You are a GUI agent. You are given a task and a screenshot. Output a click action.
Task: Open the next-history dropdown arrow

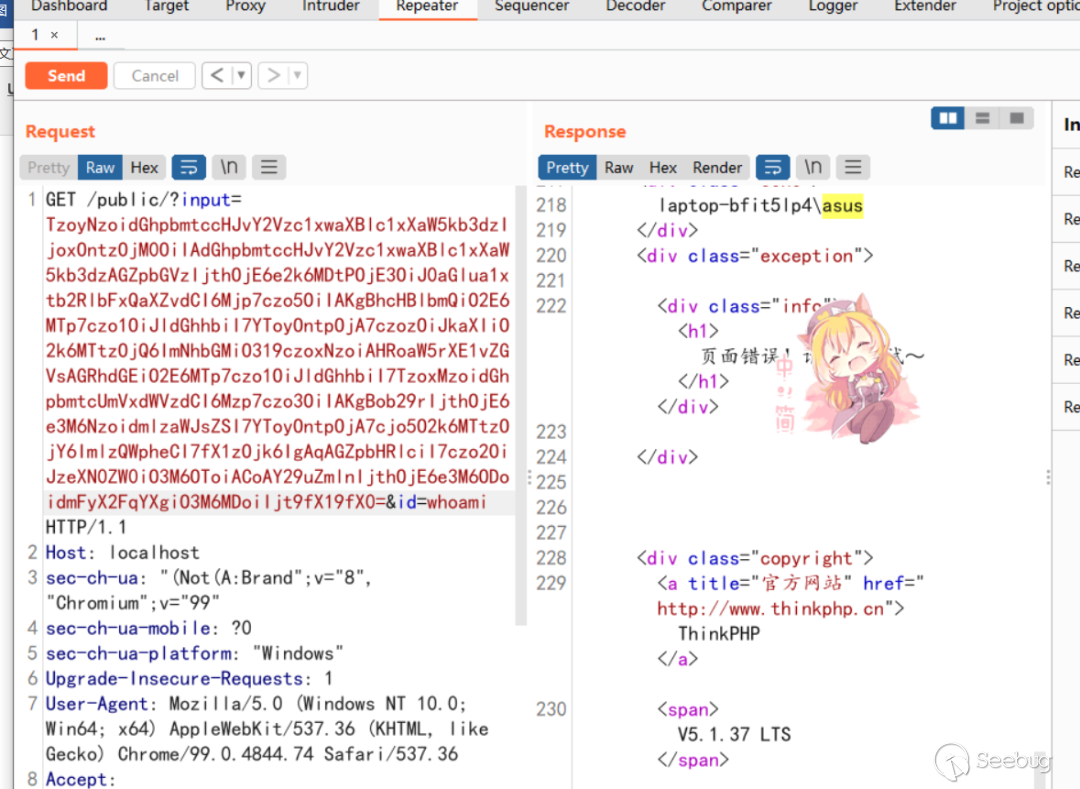pos(297,76)
